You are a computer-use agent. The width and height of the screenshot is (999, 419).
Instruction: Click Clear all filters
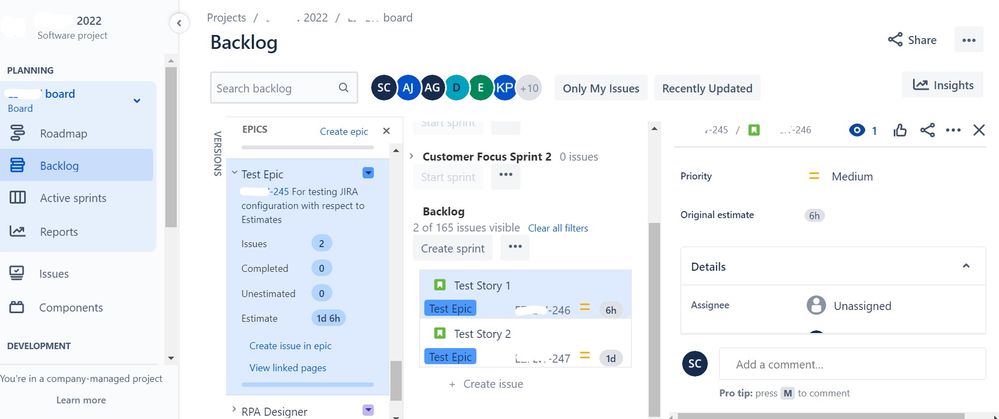(x=558, y=228)
